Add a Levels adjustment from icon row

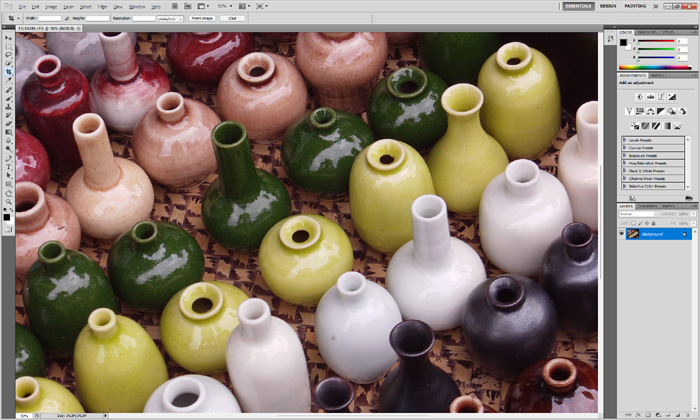(x=650, y=97)
